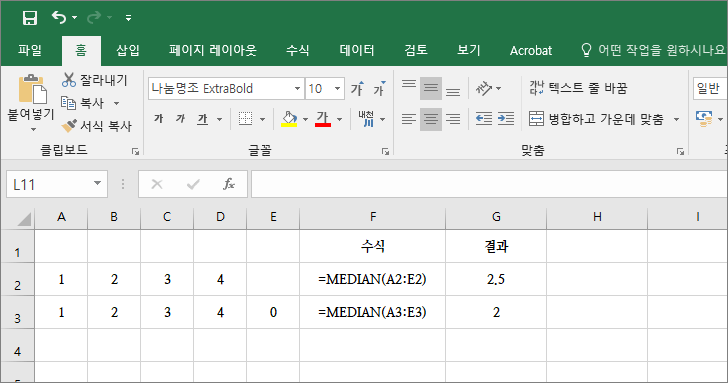
Task: Click the phonetic guide 내천 icon
Action: pyautogui.click(x=366, y=119)
